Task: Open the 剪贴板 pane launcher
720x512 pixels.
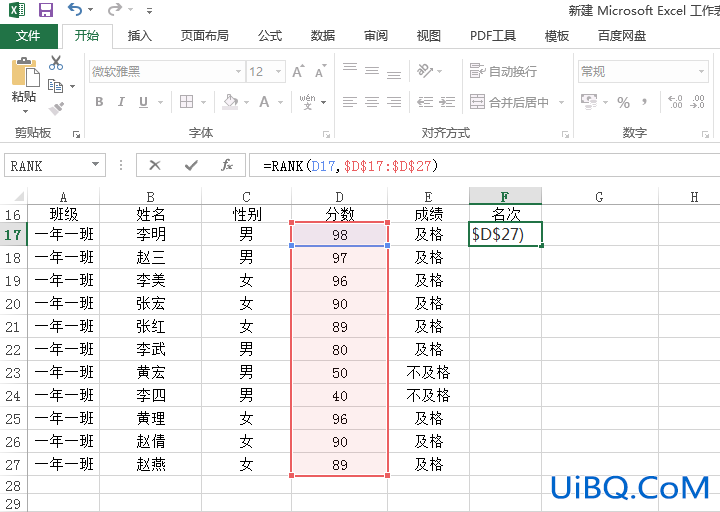Action: pos(76,134)
